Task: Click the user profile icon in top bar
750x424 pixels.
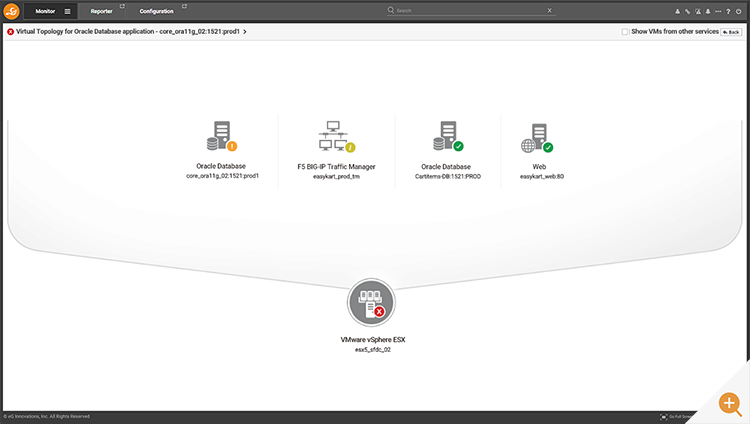Action: 677,11
